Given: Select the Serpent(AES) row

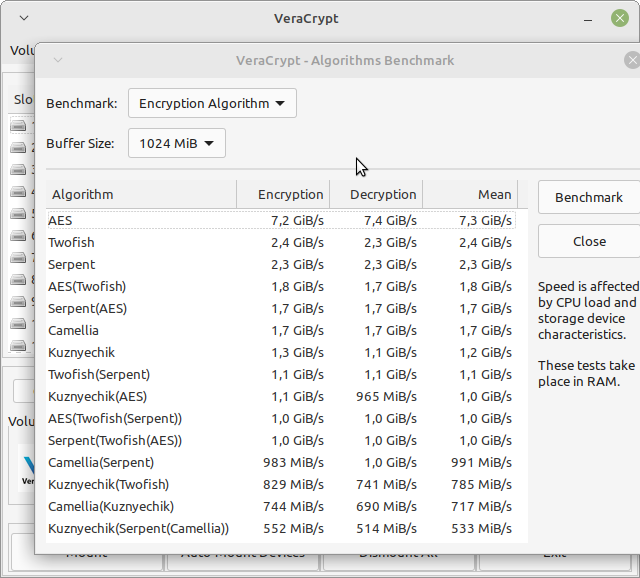Looking at the screenshot, I should tap(282, 309).
